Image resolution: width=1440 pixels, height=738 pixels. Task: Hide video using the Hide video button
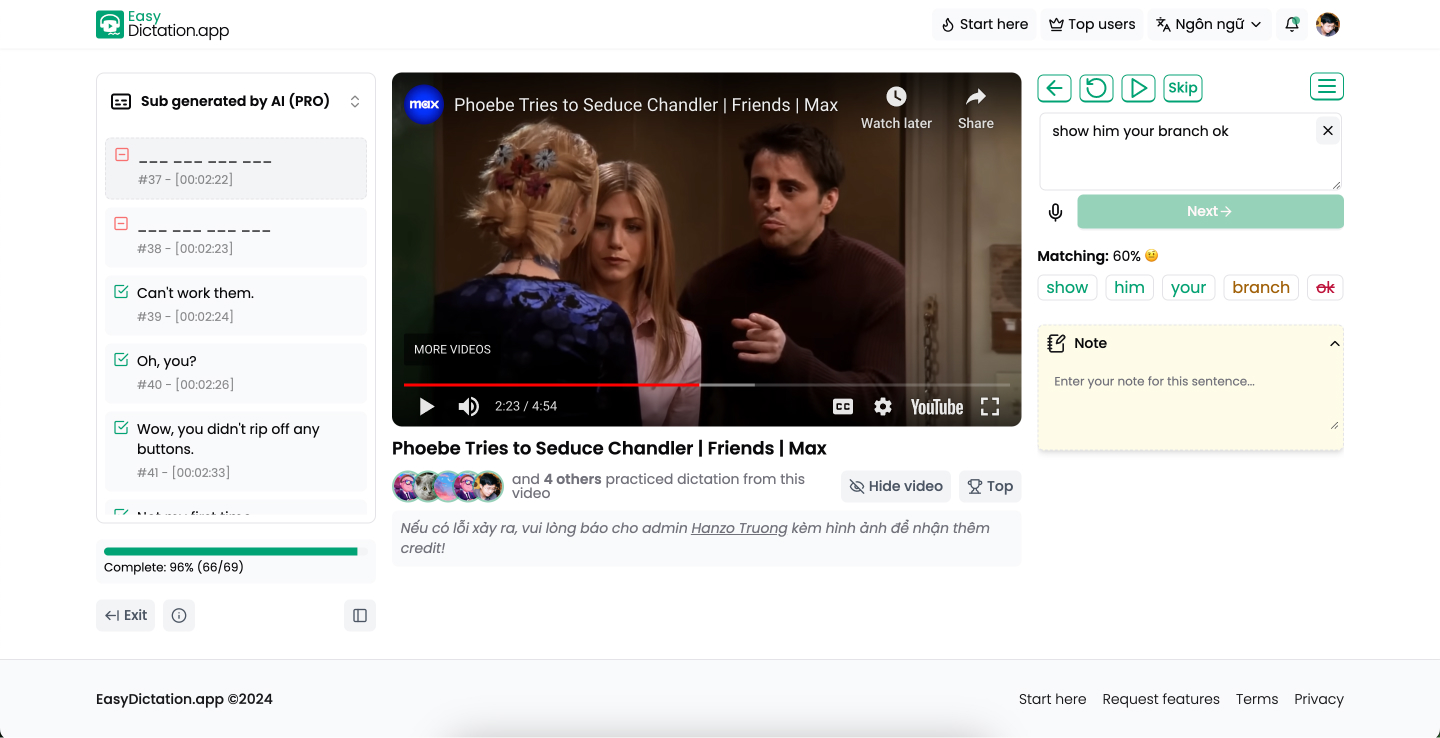[x=896, y=487]
